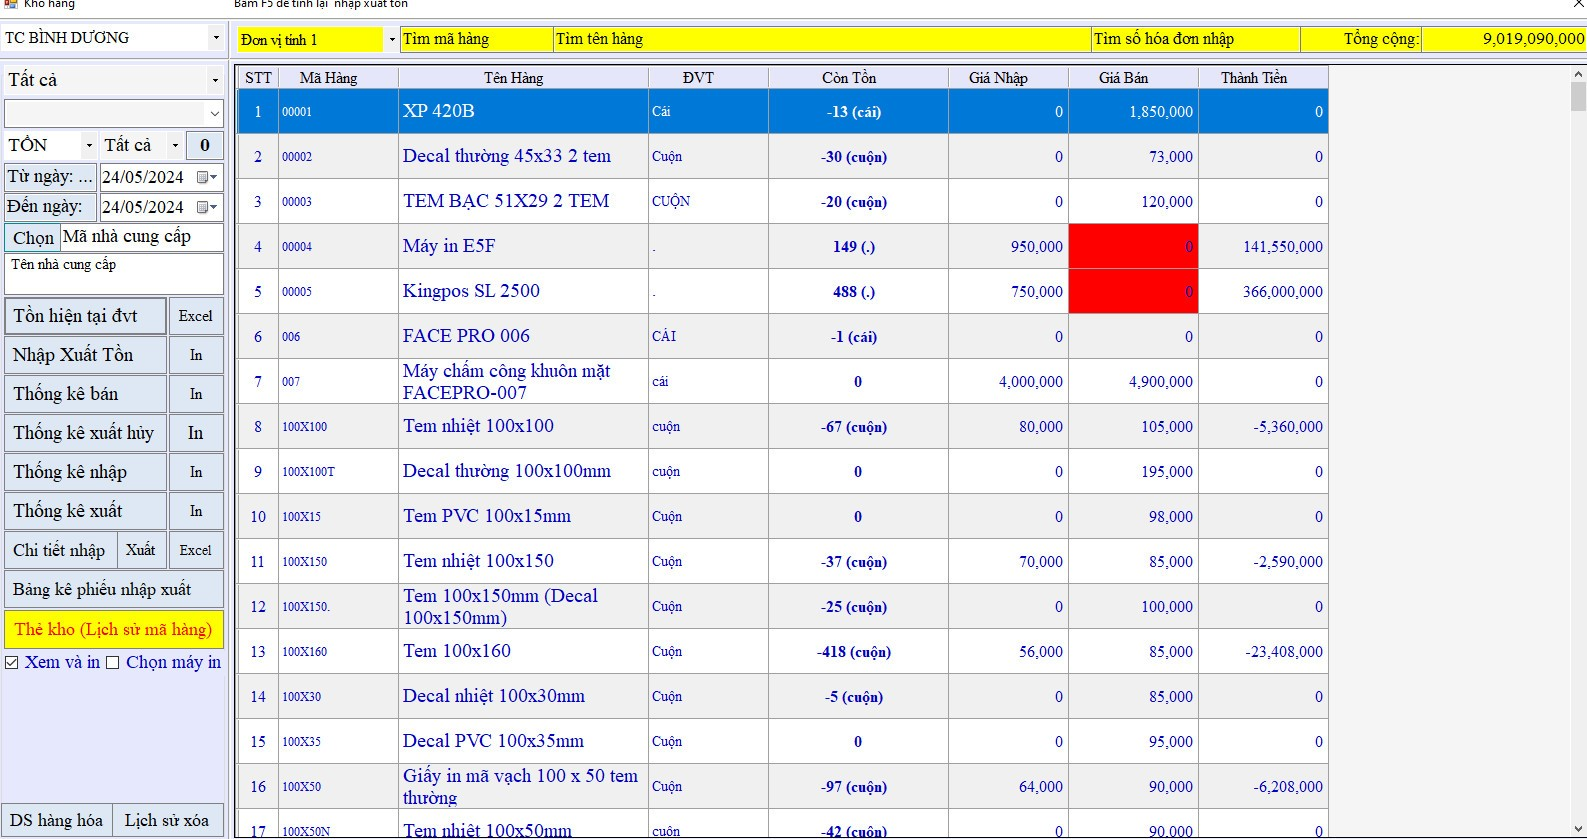Print the Thống kê xuất report
This screenshot has width=1587, height=839.
click(x=196, y=511)
